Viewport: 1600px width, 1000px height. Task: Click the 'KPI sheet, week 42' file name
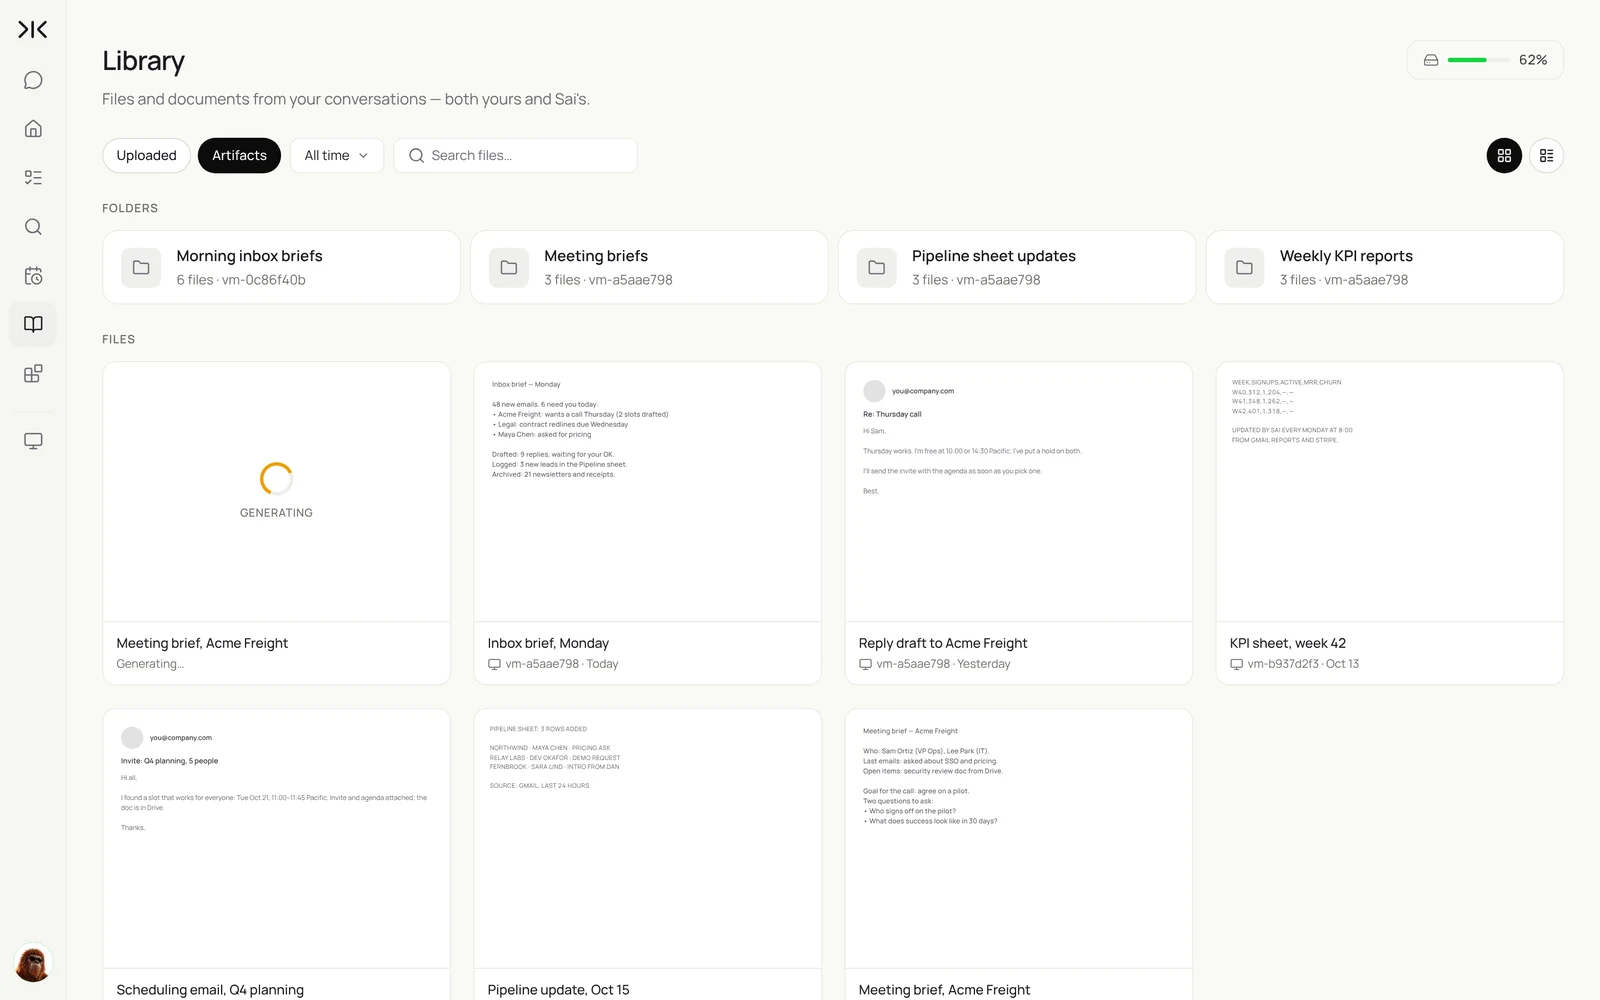(x=1288, y=643)
